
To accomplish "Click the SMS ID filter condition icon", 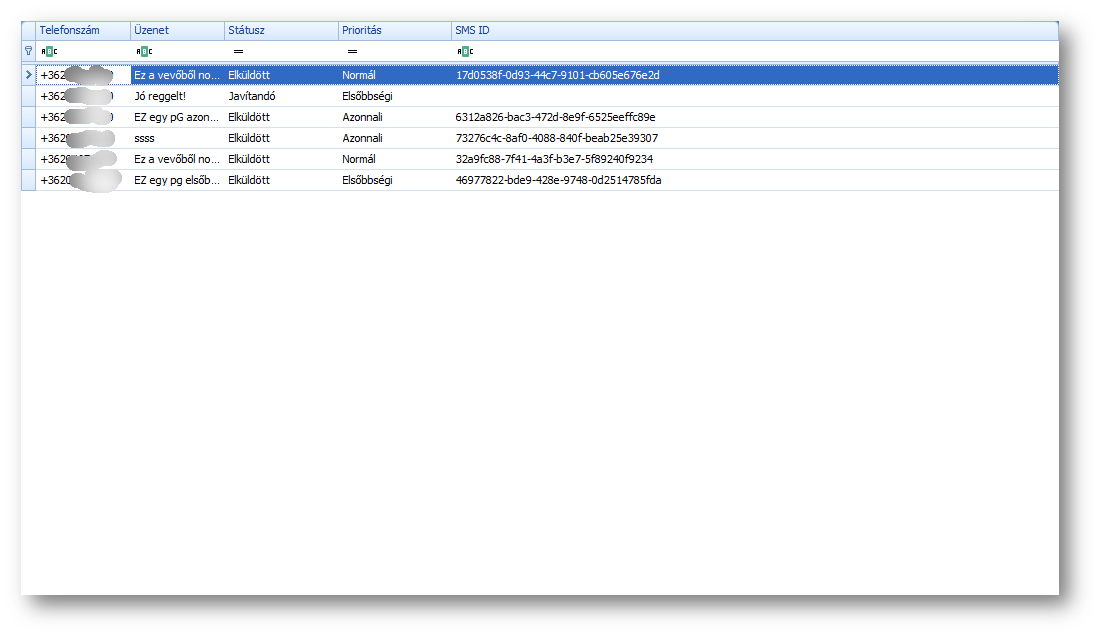I will (x=465, y=51).
